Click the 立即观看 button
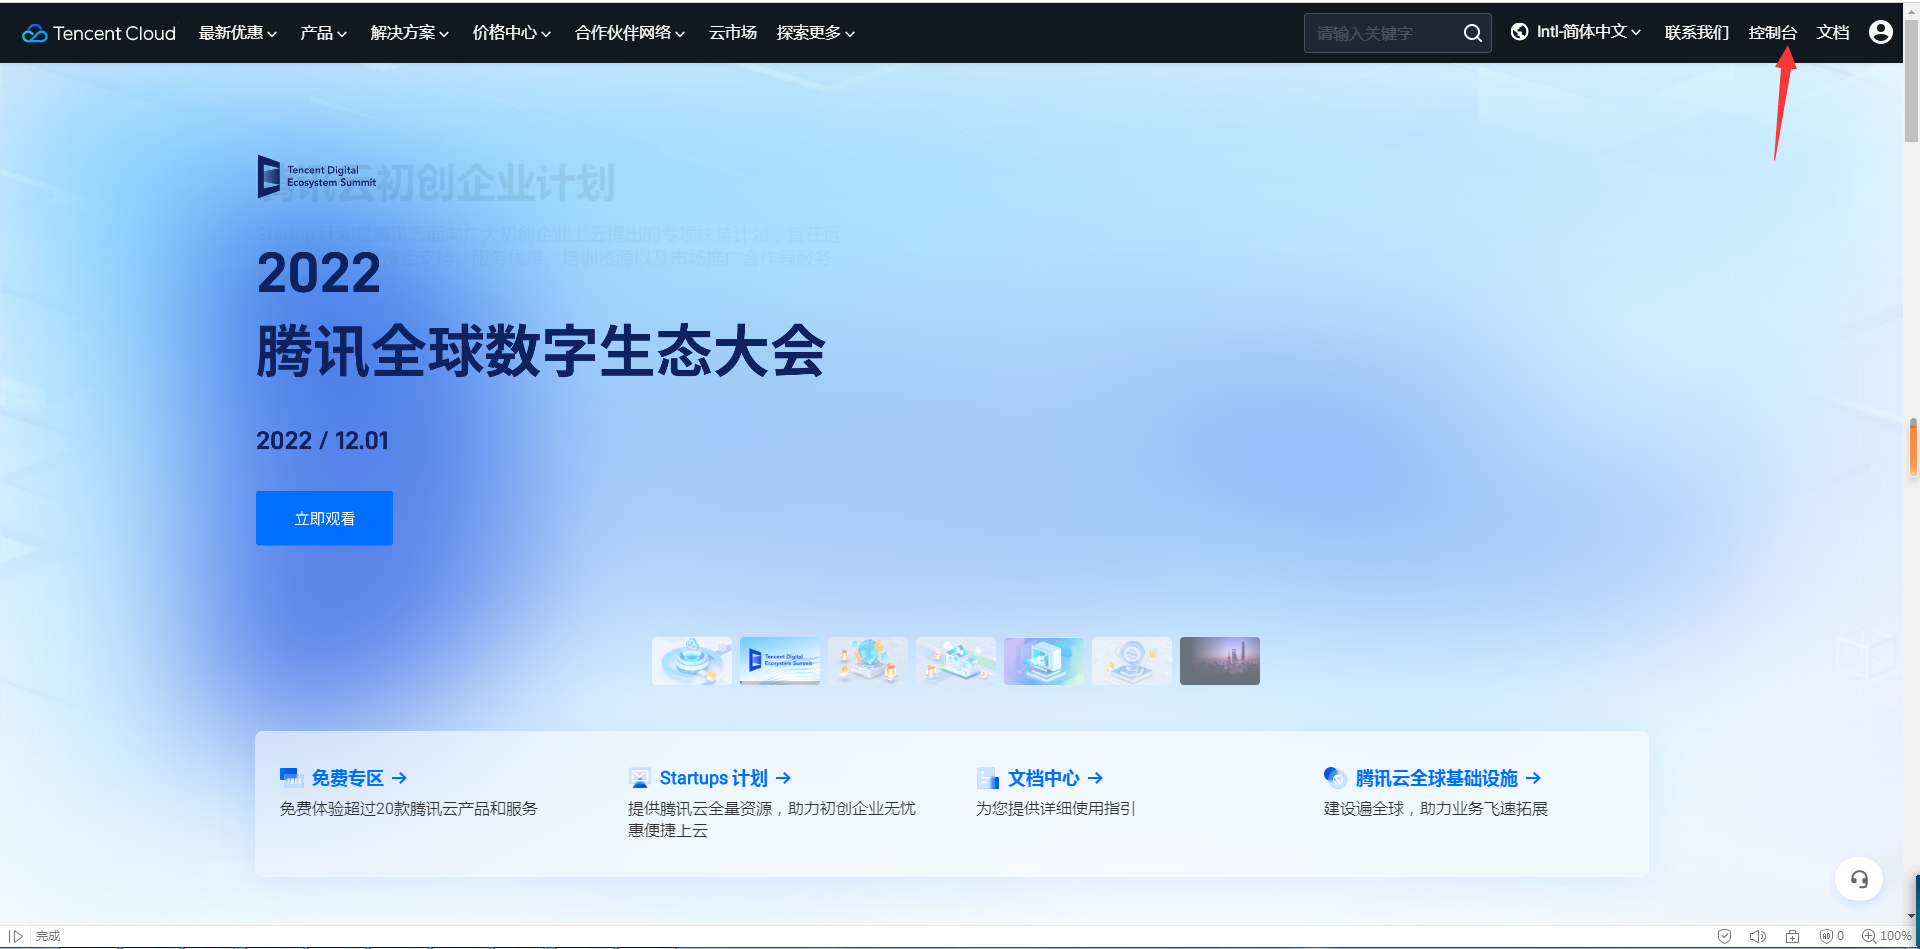 pyautogui.click(x=324, y=518)
